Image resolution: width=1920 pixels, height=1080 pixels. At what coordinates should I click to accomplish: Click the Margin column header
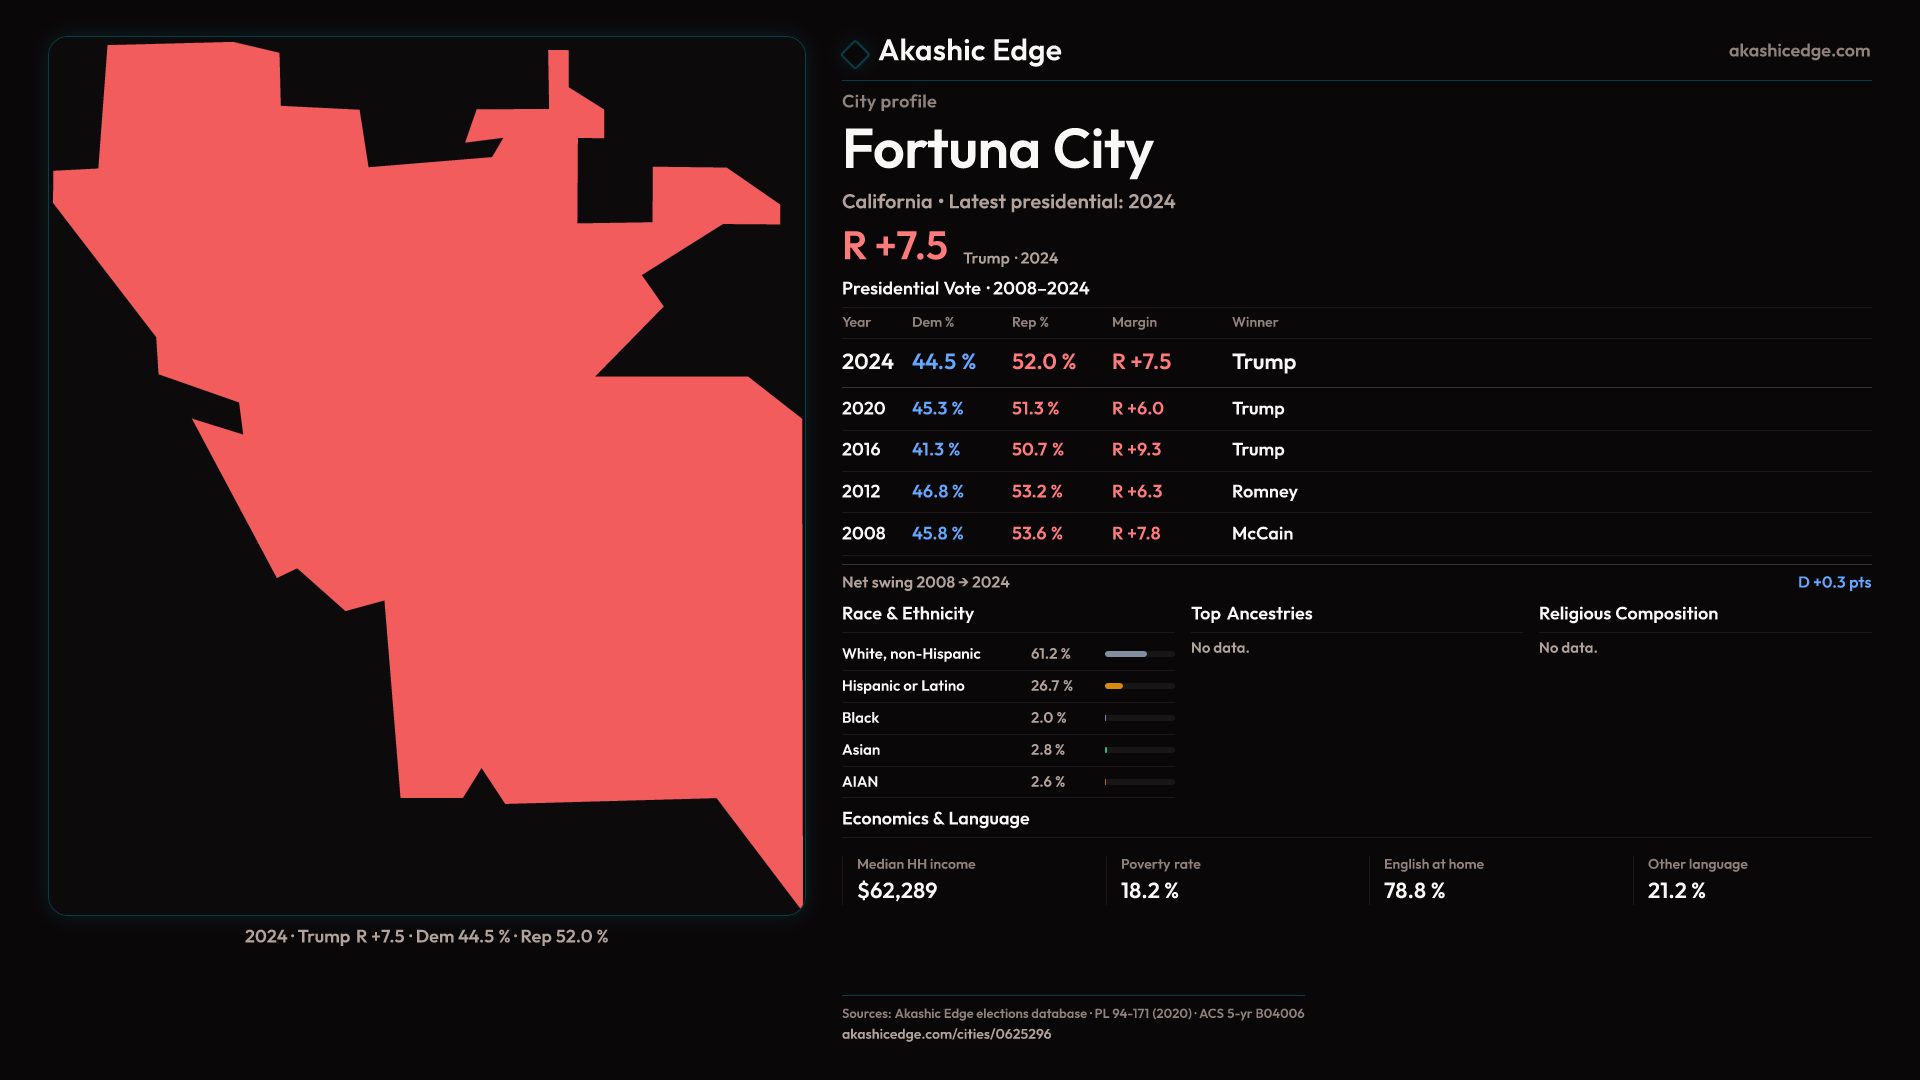[1134, 322]
